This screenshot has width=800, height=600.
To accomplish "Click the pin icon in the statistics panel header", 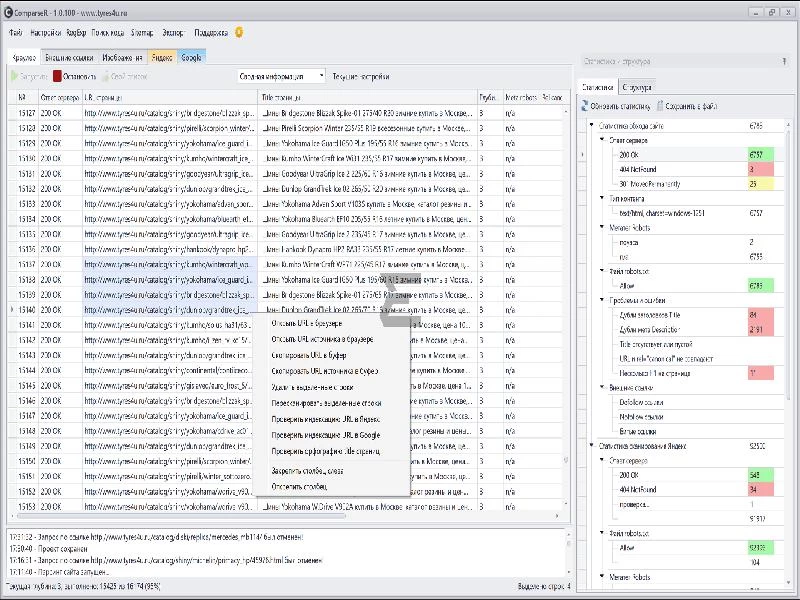I will tap(784, 61).
